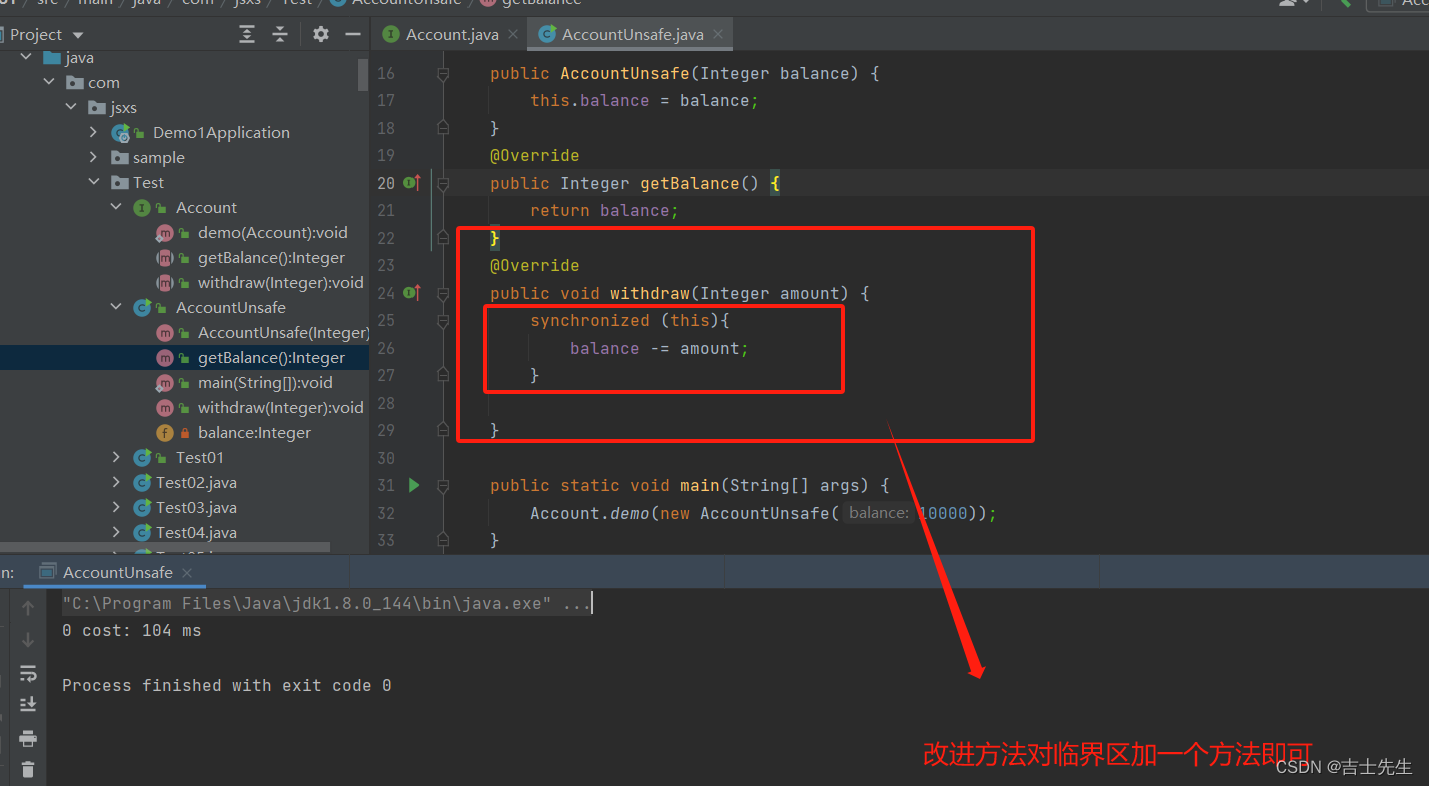Screen dimensions: 1429x786
Task: Click '0 cost: 104 ms' console output
Action: click(x=131, y=631)
